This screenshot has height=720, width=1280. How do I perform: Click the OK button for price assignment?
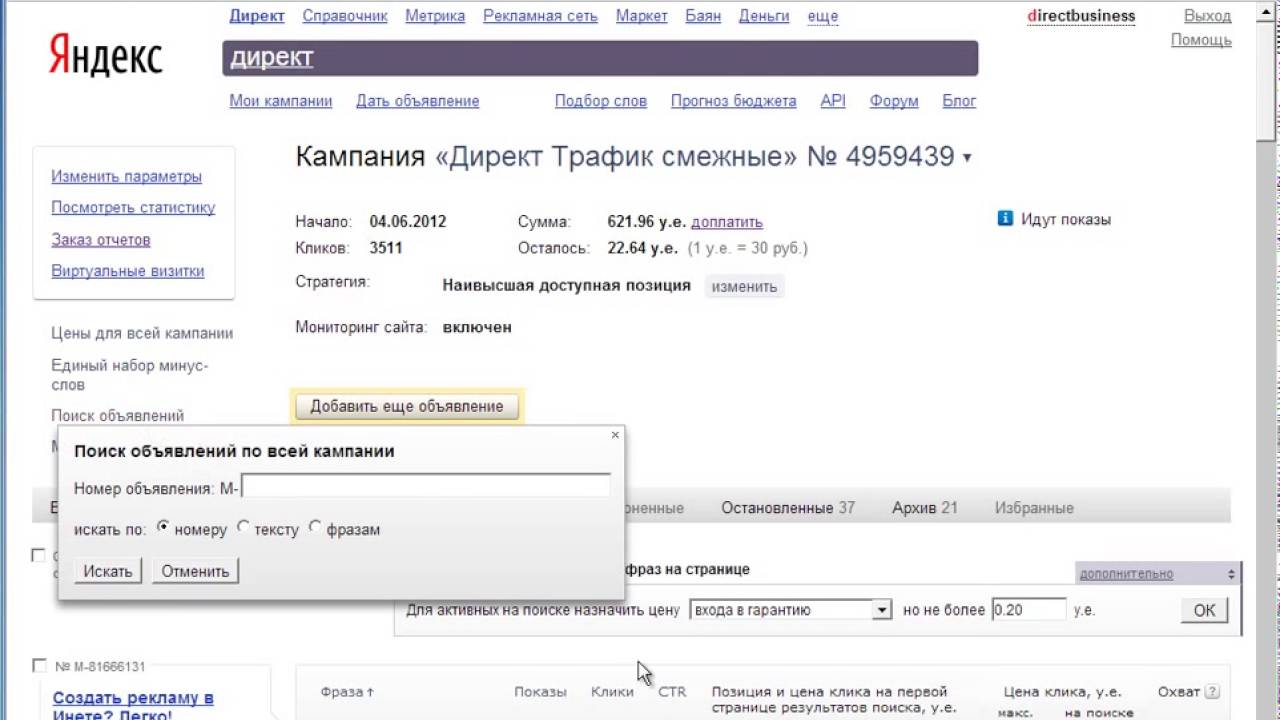pyautogui.click(x=1204, y=610)
